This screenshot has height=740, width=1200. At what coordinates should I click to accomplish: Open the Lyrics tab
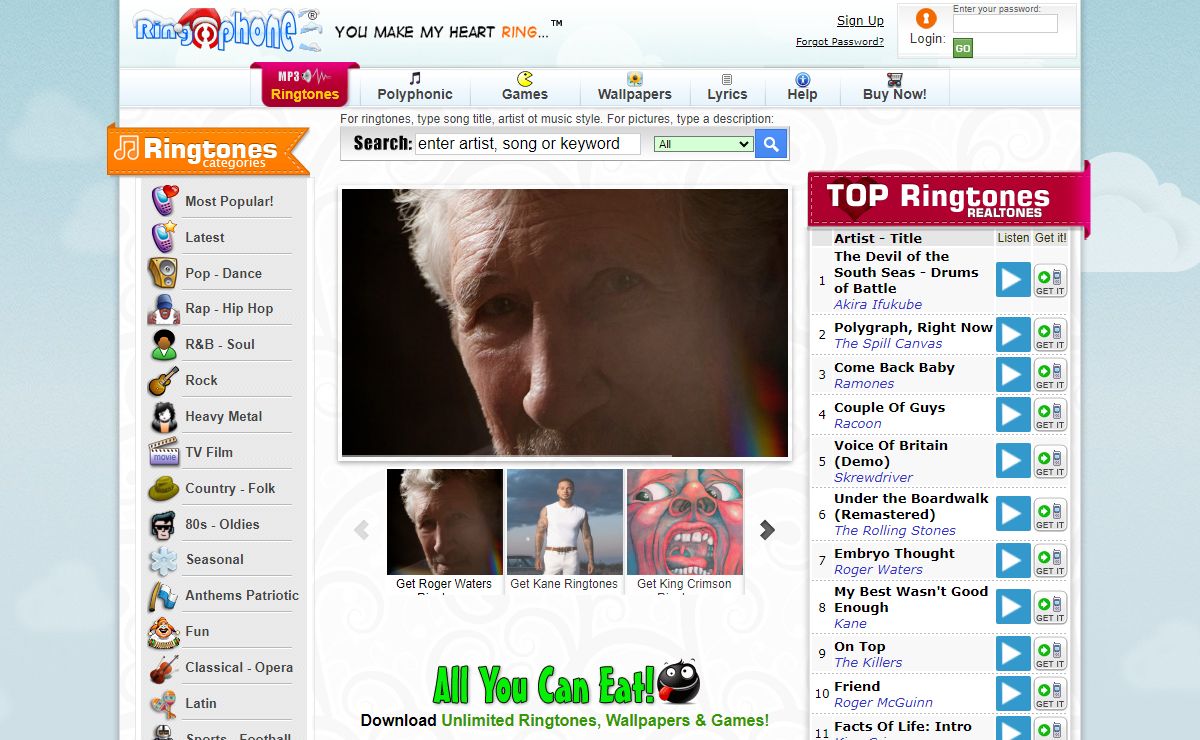(727, 87)
